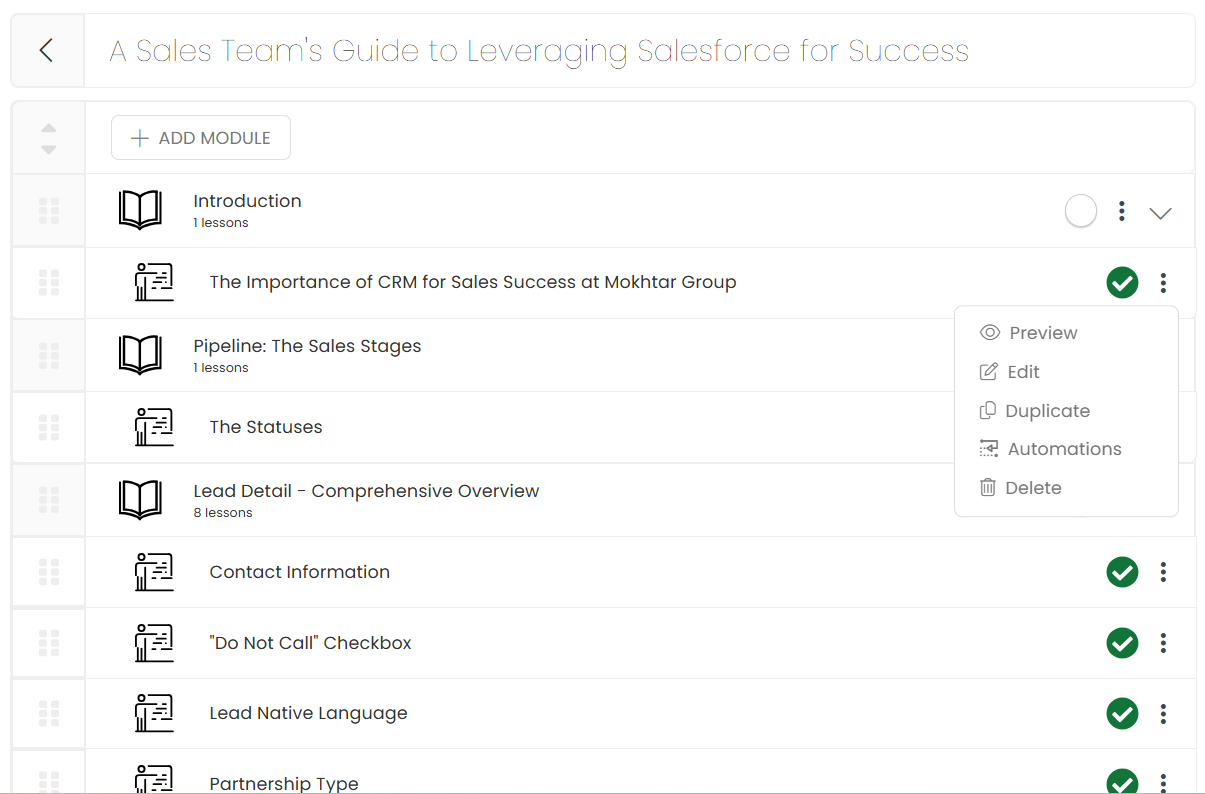
Task: Toggle green checkmark on Lead Native Language
Action: click(x=1122, y=714)
